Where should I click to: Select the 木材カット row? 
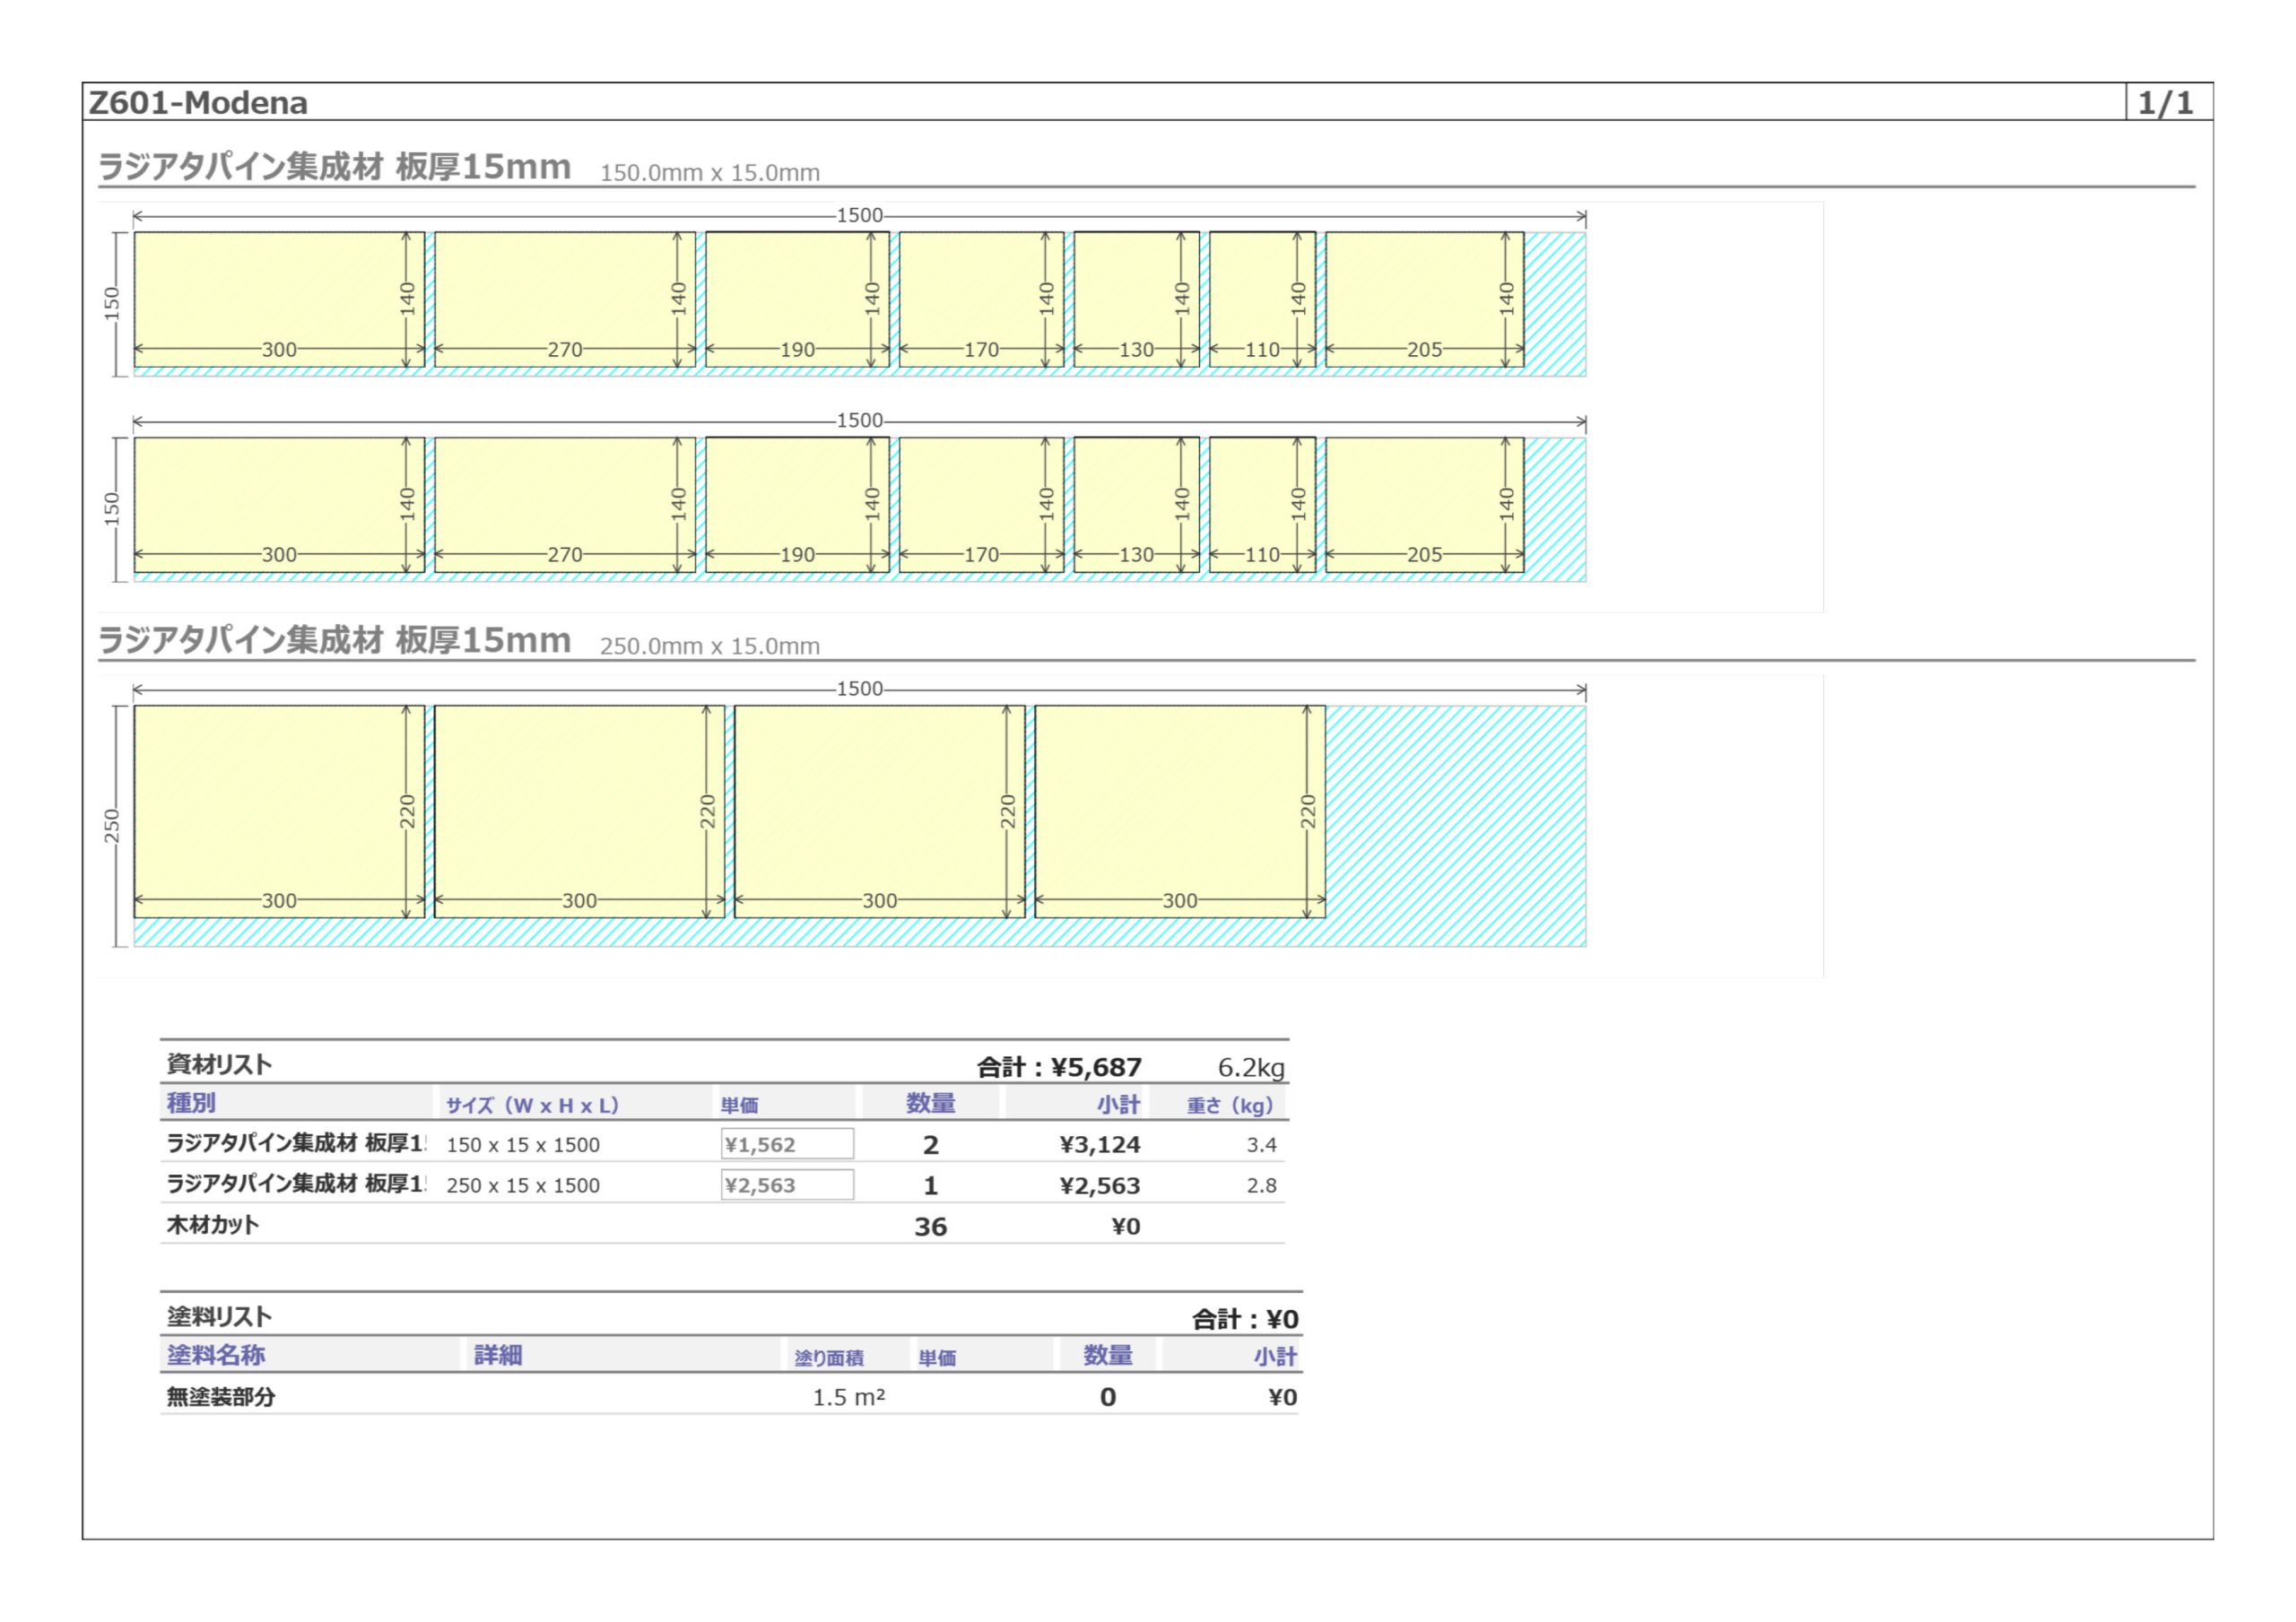click(x=722, y=1225)
